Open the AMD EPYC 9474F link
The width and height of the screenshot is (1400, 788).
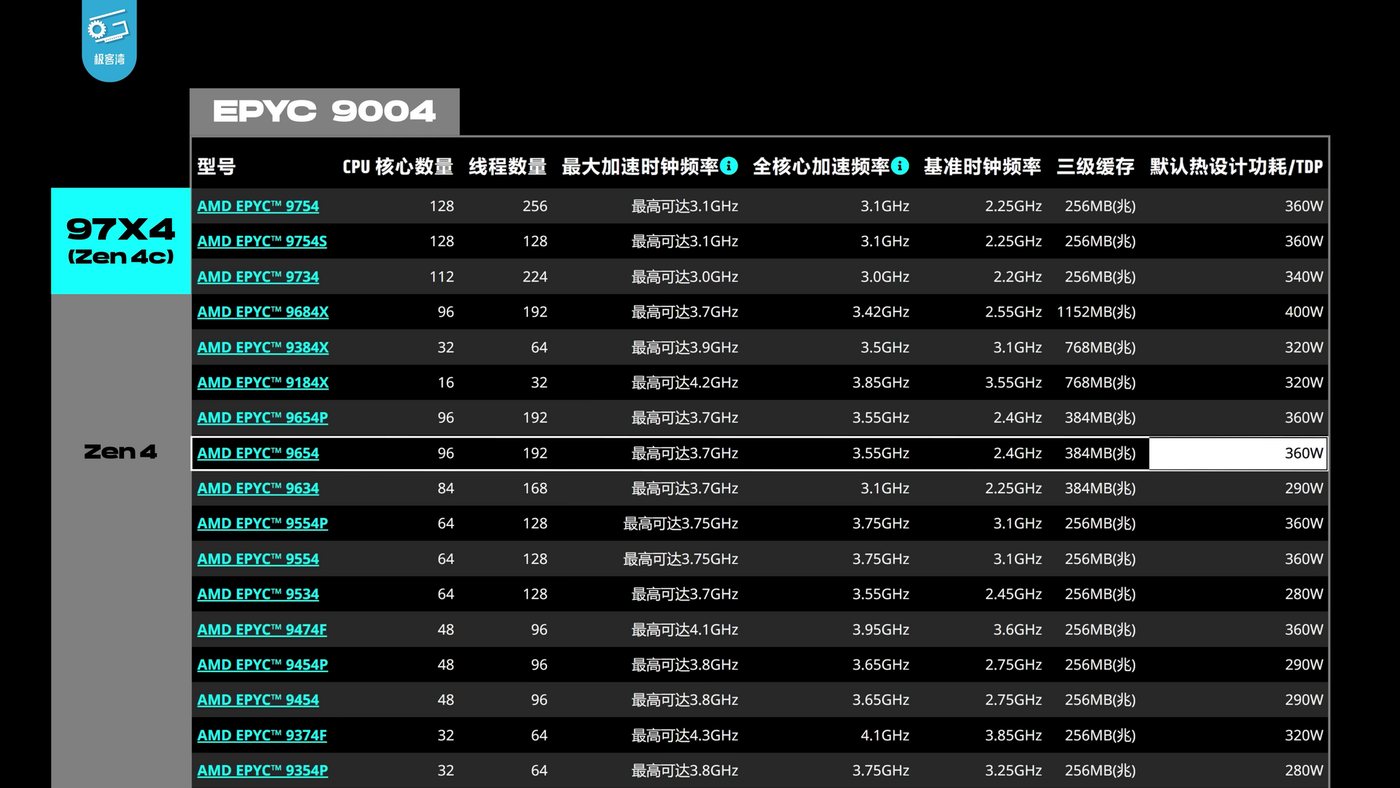tap(262, 630)
